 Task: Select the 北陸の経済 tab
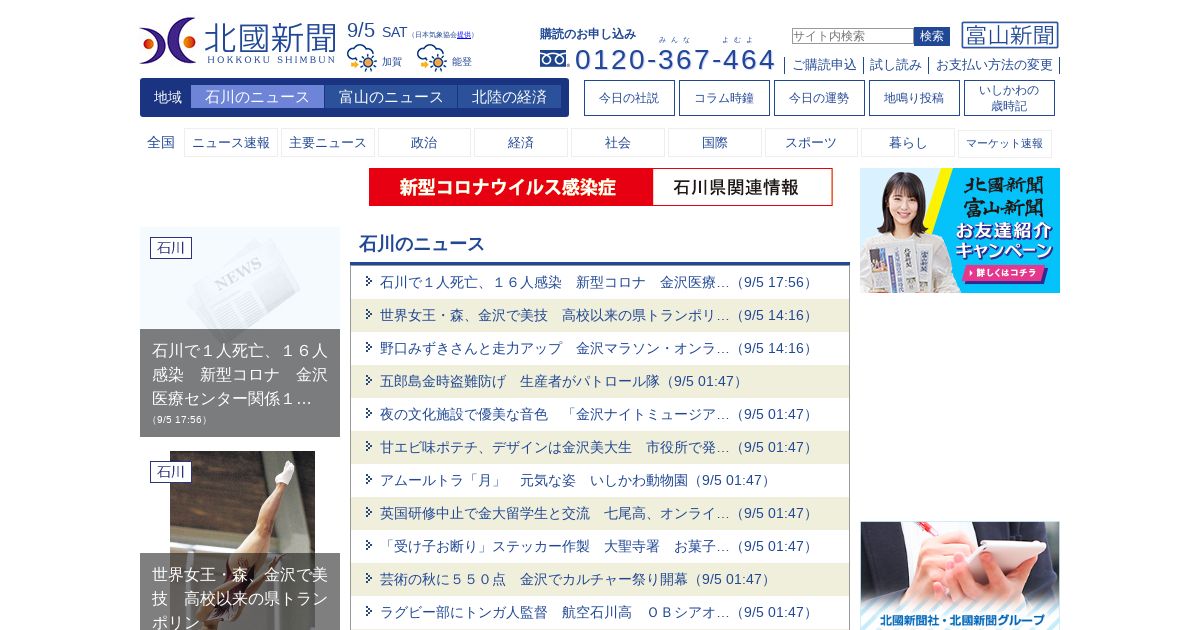point(509,97)
